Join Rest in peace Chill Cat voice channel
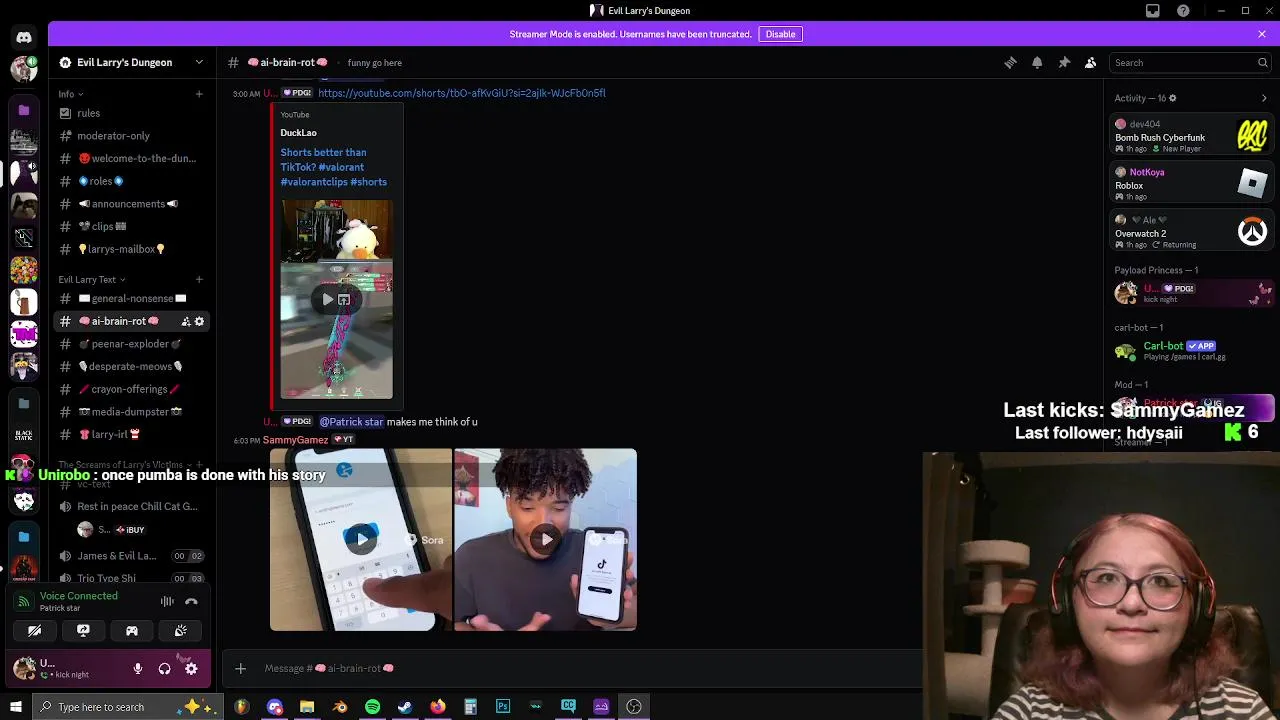 point(131,506)
